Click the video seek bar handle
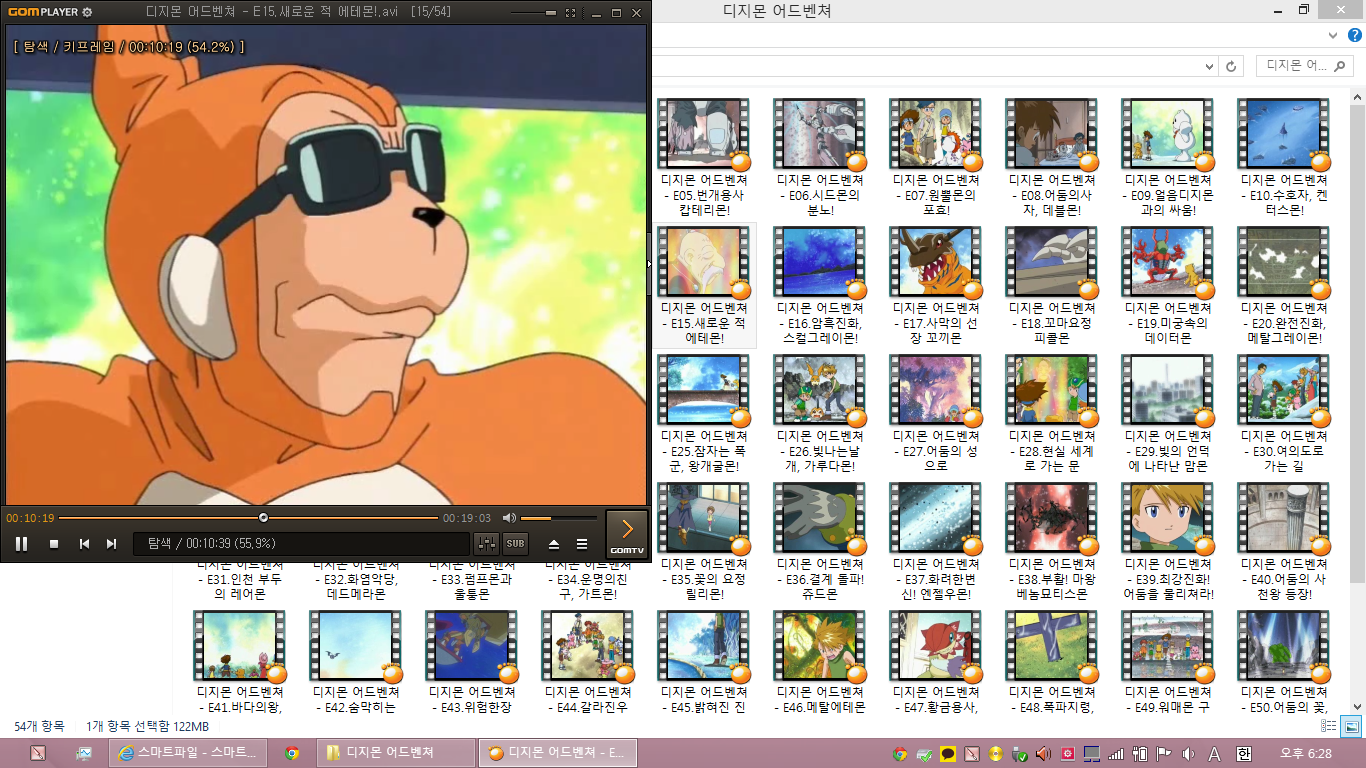1366x768 pixels. click(x=263, y=518)
